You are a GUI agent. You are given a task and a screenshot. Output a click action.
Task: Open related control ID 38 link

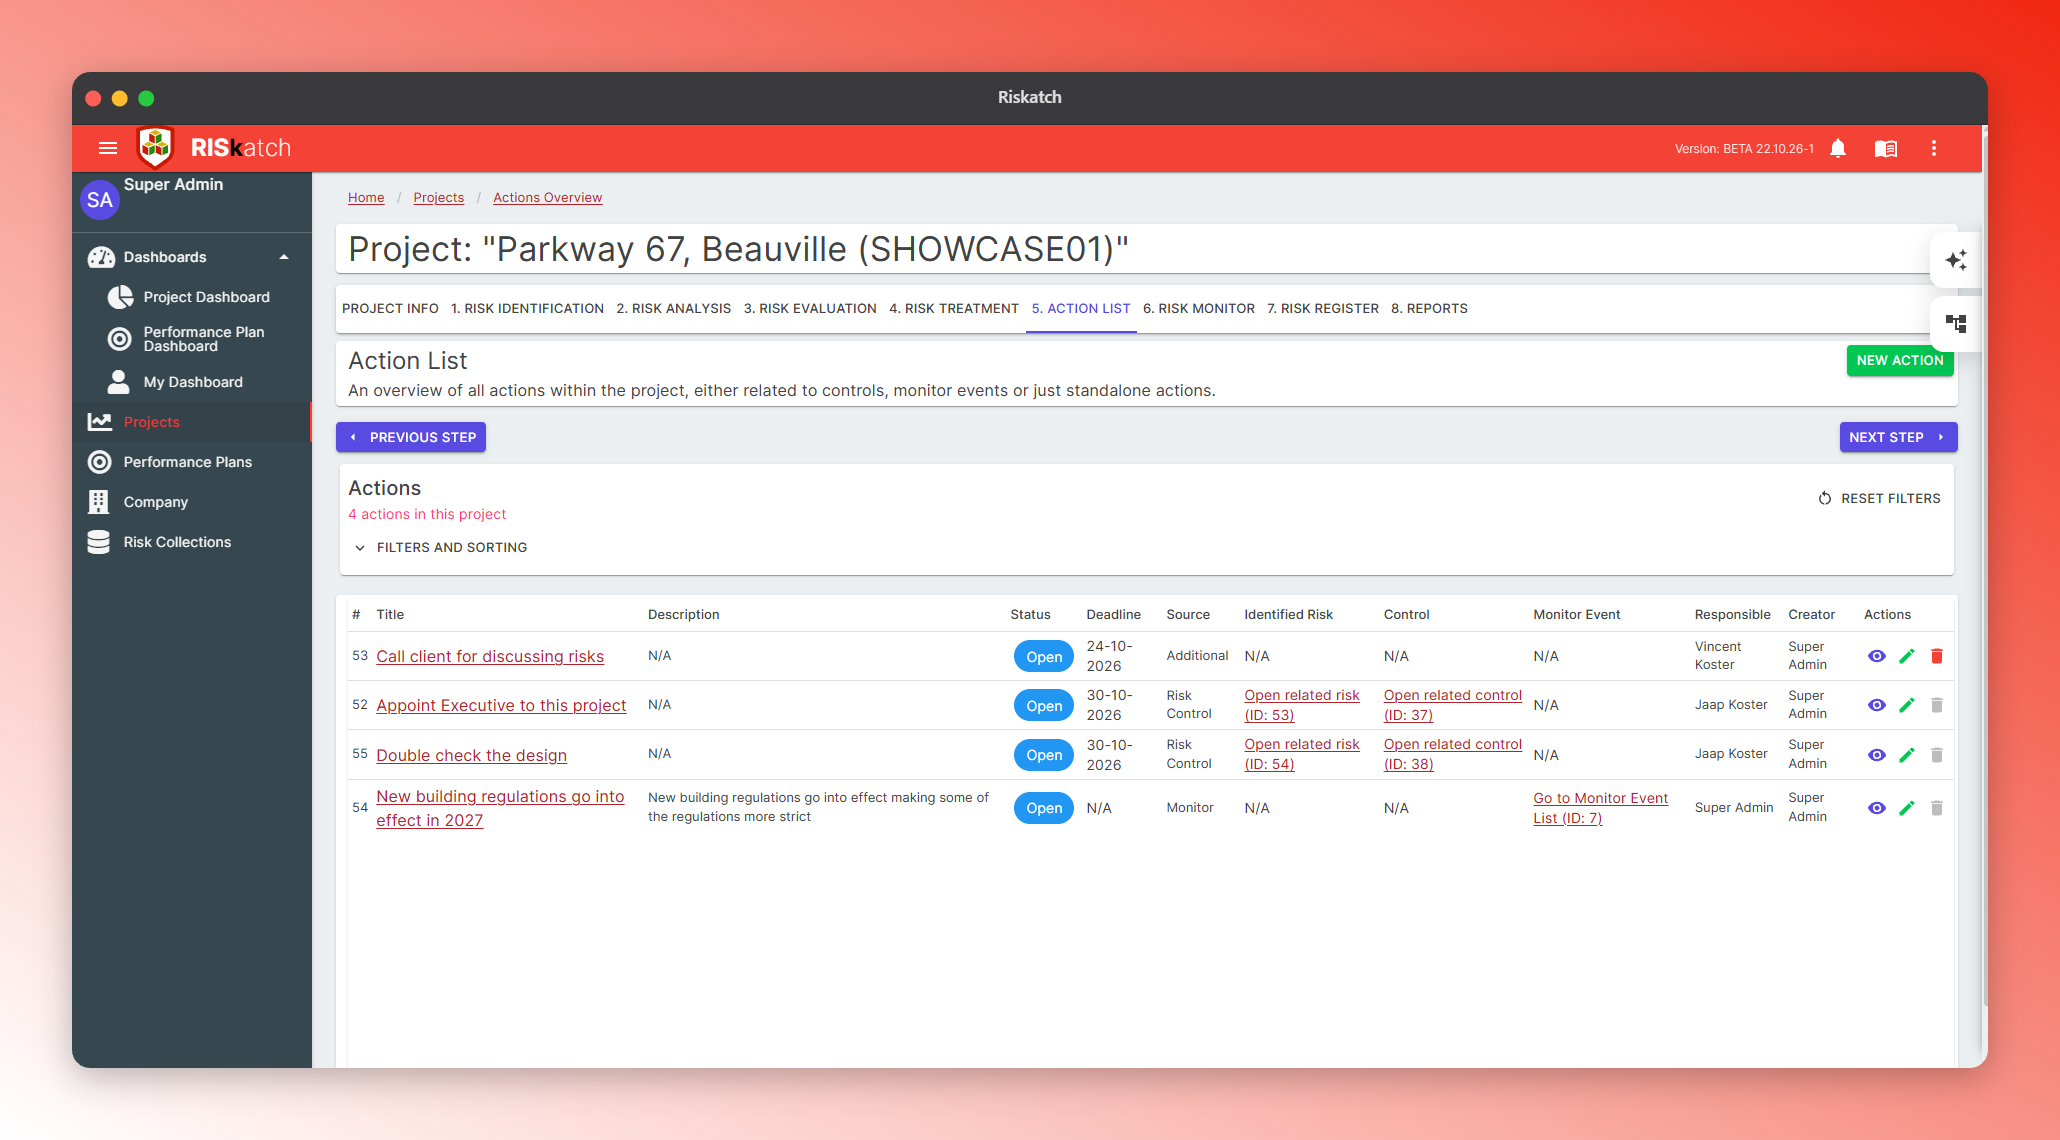[1452, 754]
